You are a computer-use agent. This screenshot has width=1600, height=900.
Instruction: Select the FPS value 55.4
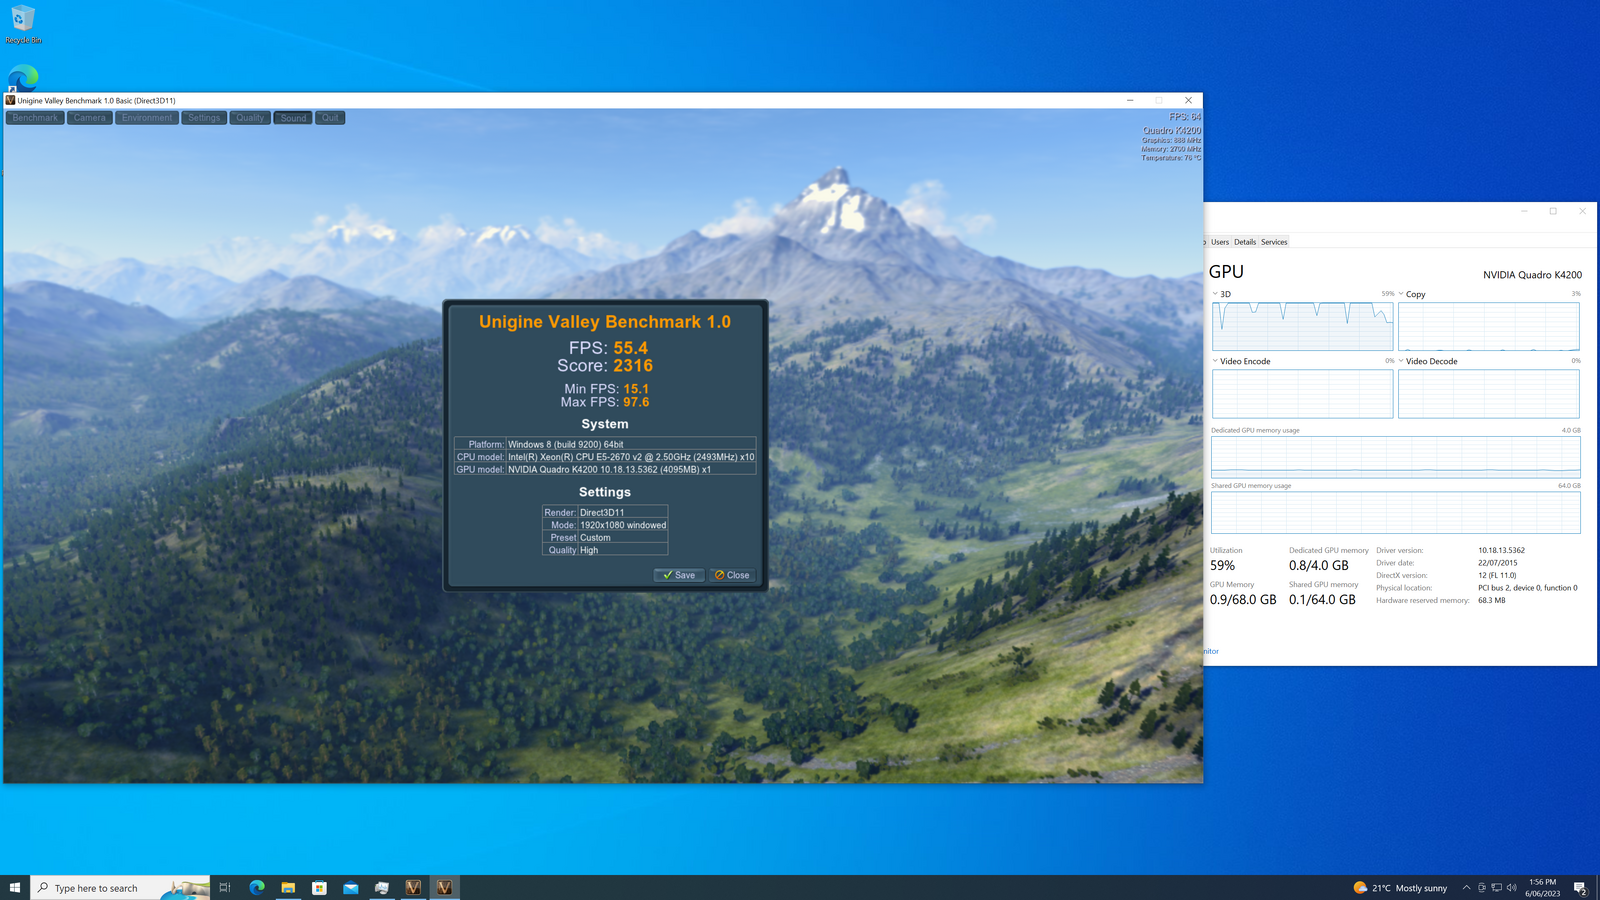tap(631, 348)
